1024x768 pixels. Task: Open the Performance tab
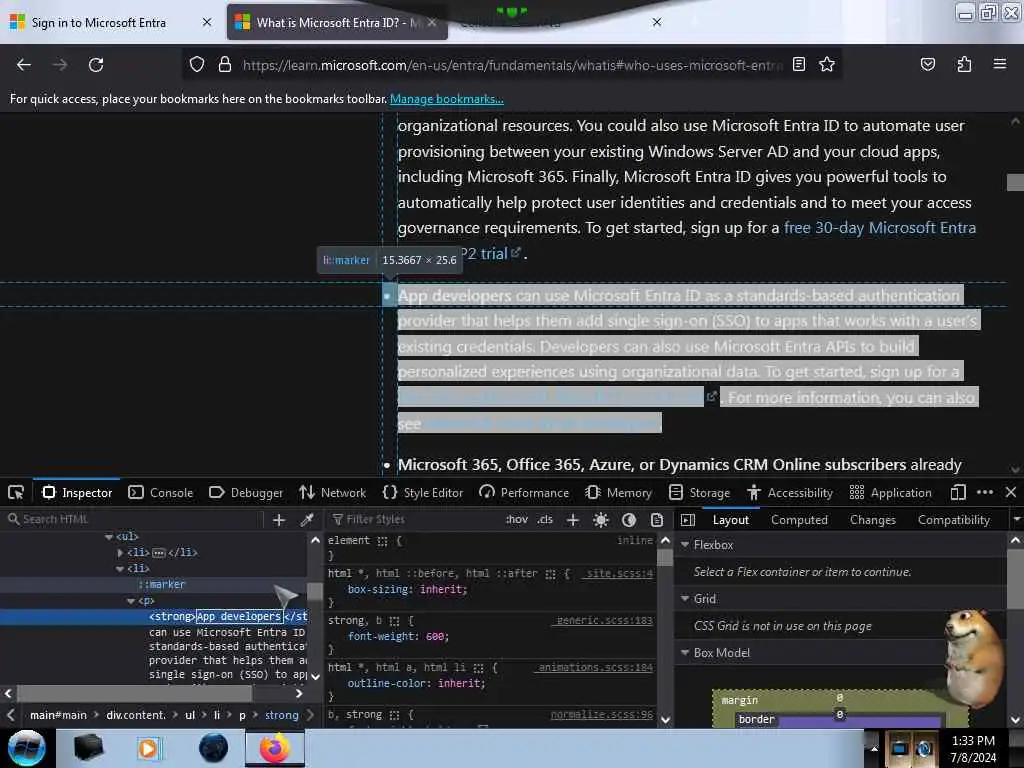[524, 492]
